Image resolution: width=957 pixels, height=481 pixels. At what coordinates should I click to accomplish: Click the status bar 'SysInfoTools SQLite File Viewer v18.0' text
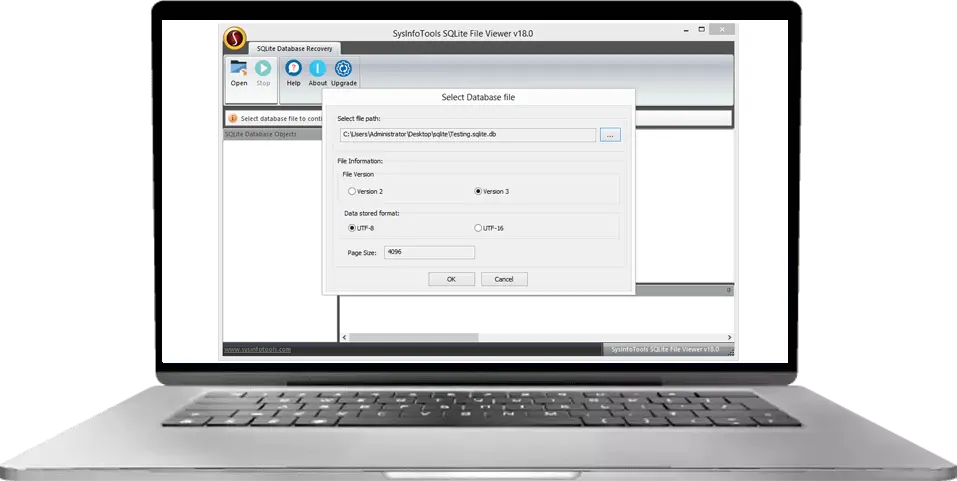click(665, 350)
